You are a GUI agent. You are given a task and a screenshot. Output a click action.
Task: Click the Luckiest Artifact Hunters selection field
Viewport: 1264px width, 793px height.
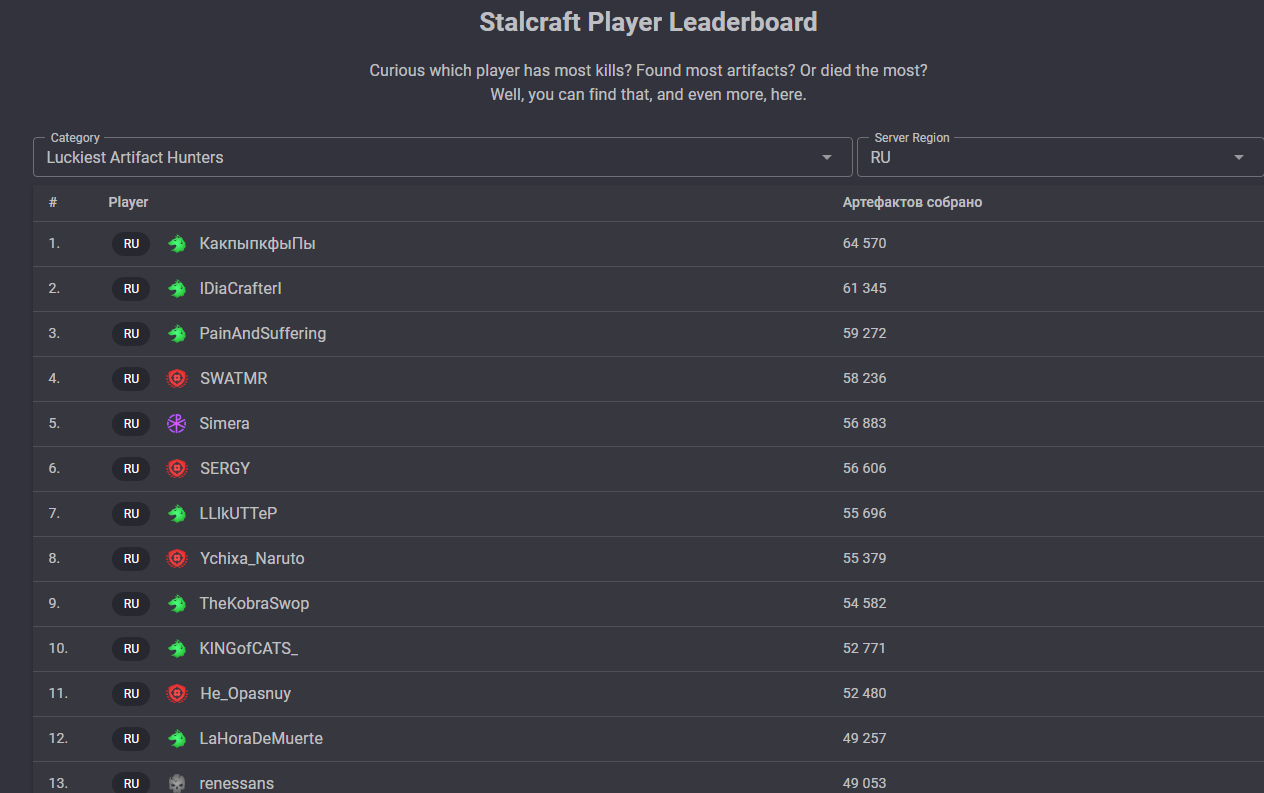pos(420,157)
